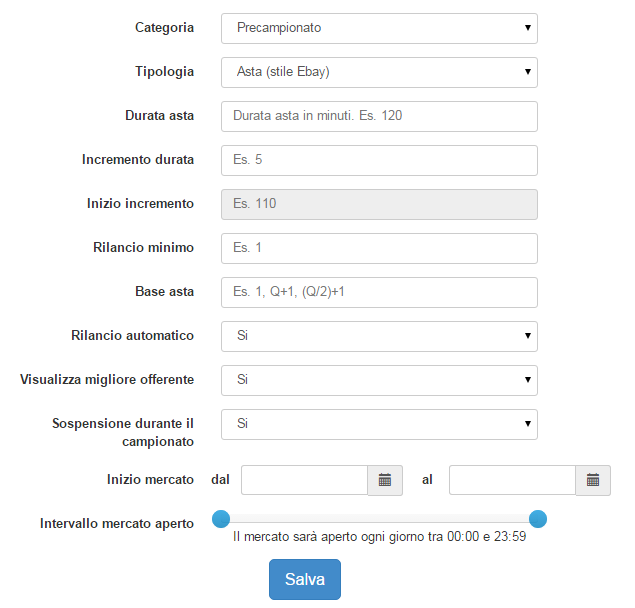Open Sospensione durante il campionato dropdown
Viewport: 635px width, 608px height.
[x=379, y=425]
